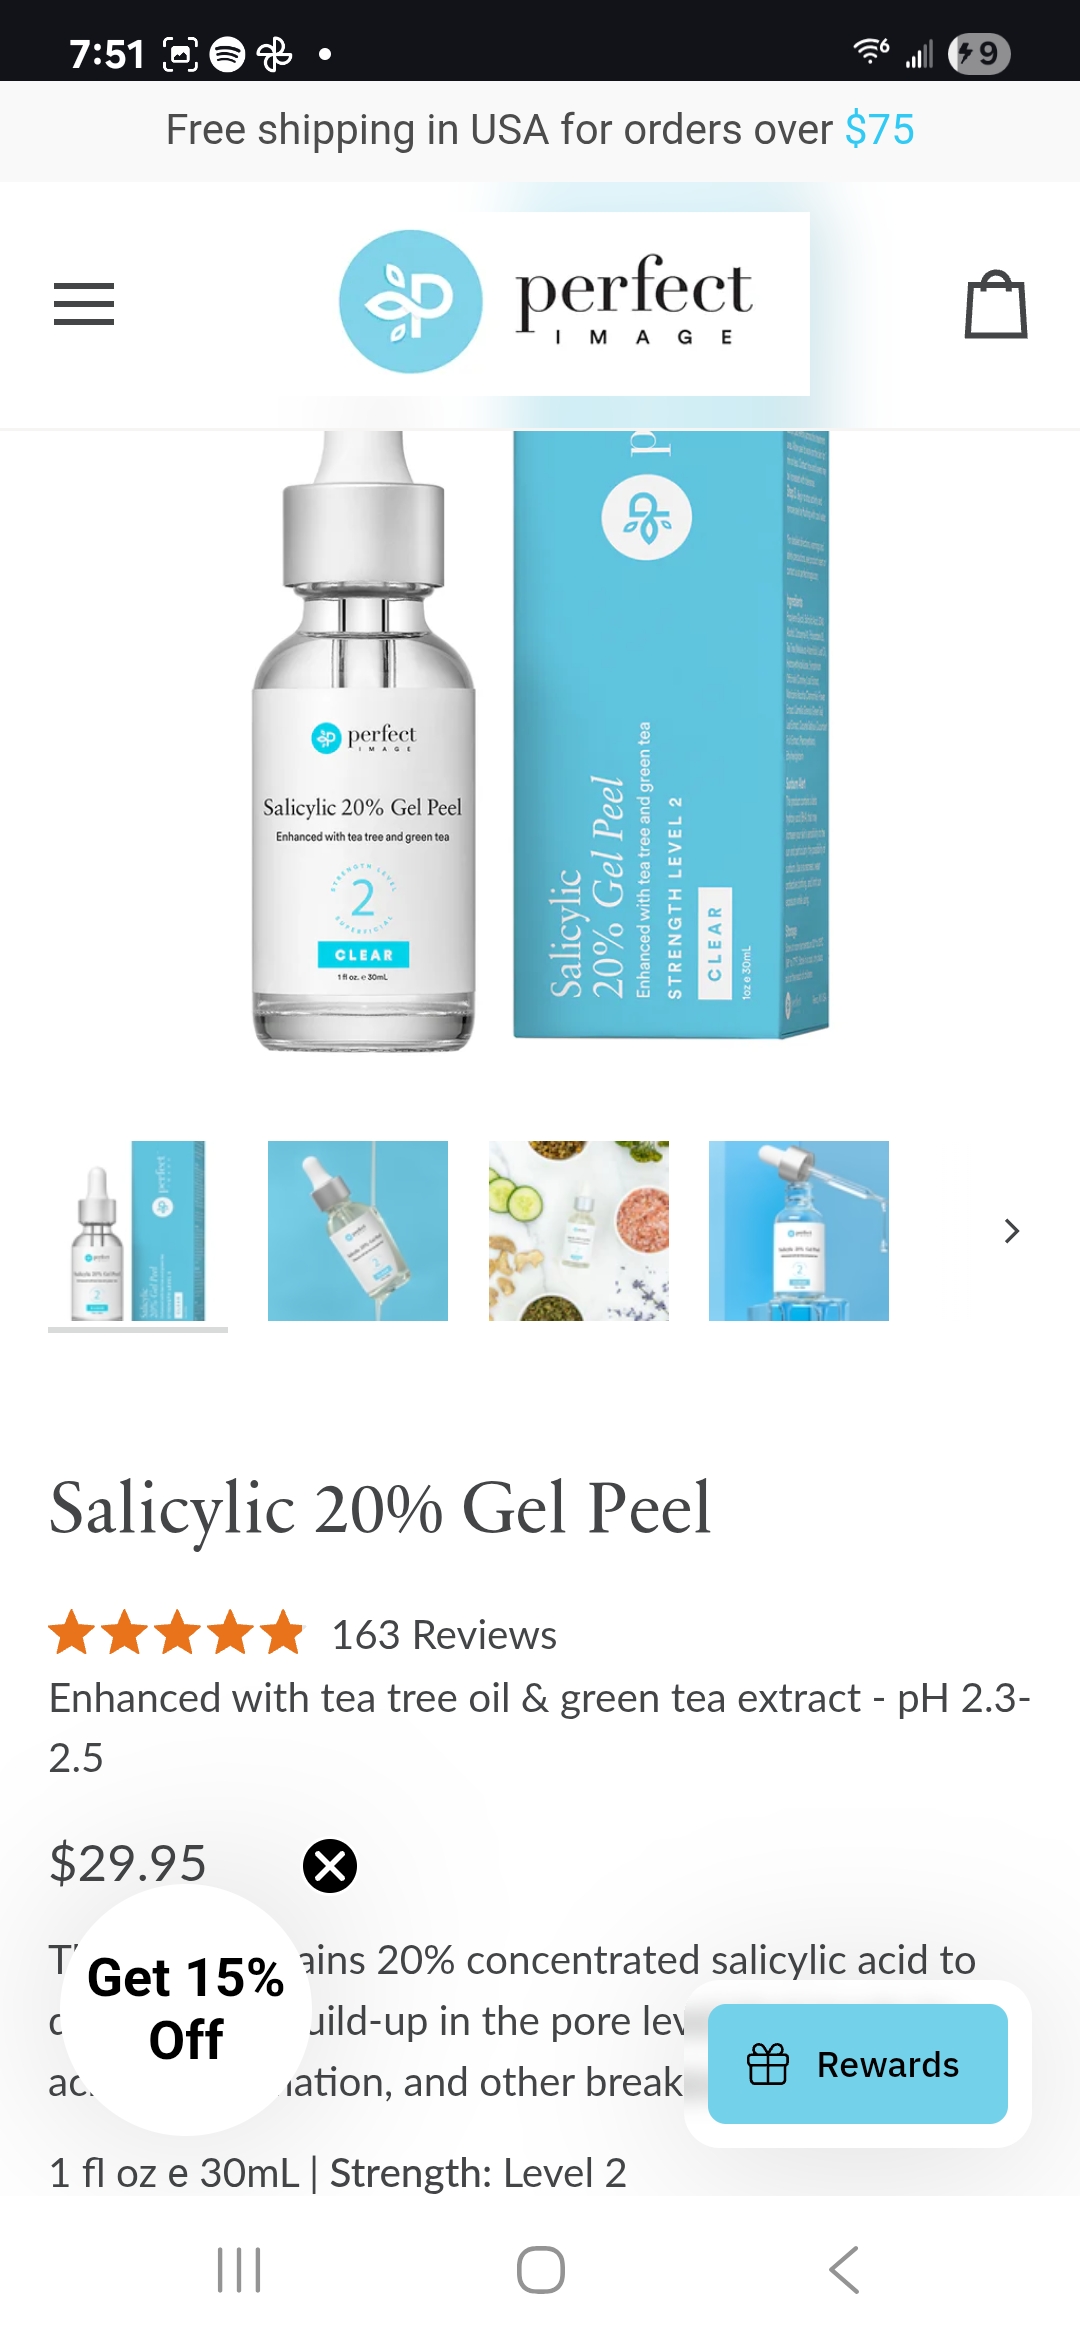Close the 15% off popup
Viewport: 1080px width, 2340px height.
point(330,1865)
